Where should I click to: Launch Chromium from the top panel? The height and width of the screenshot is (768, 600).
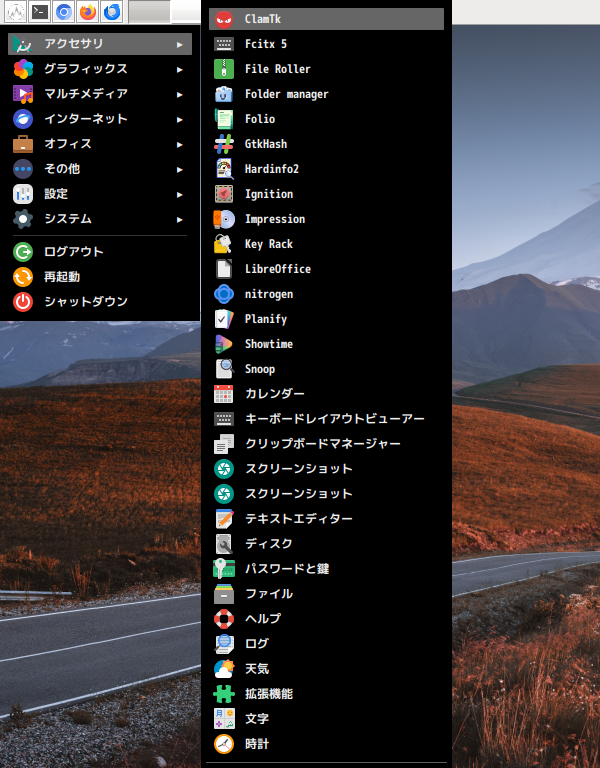click(64, 12)
